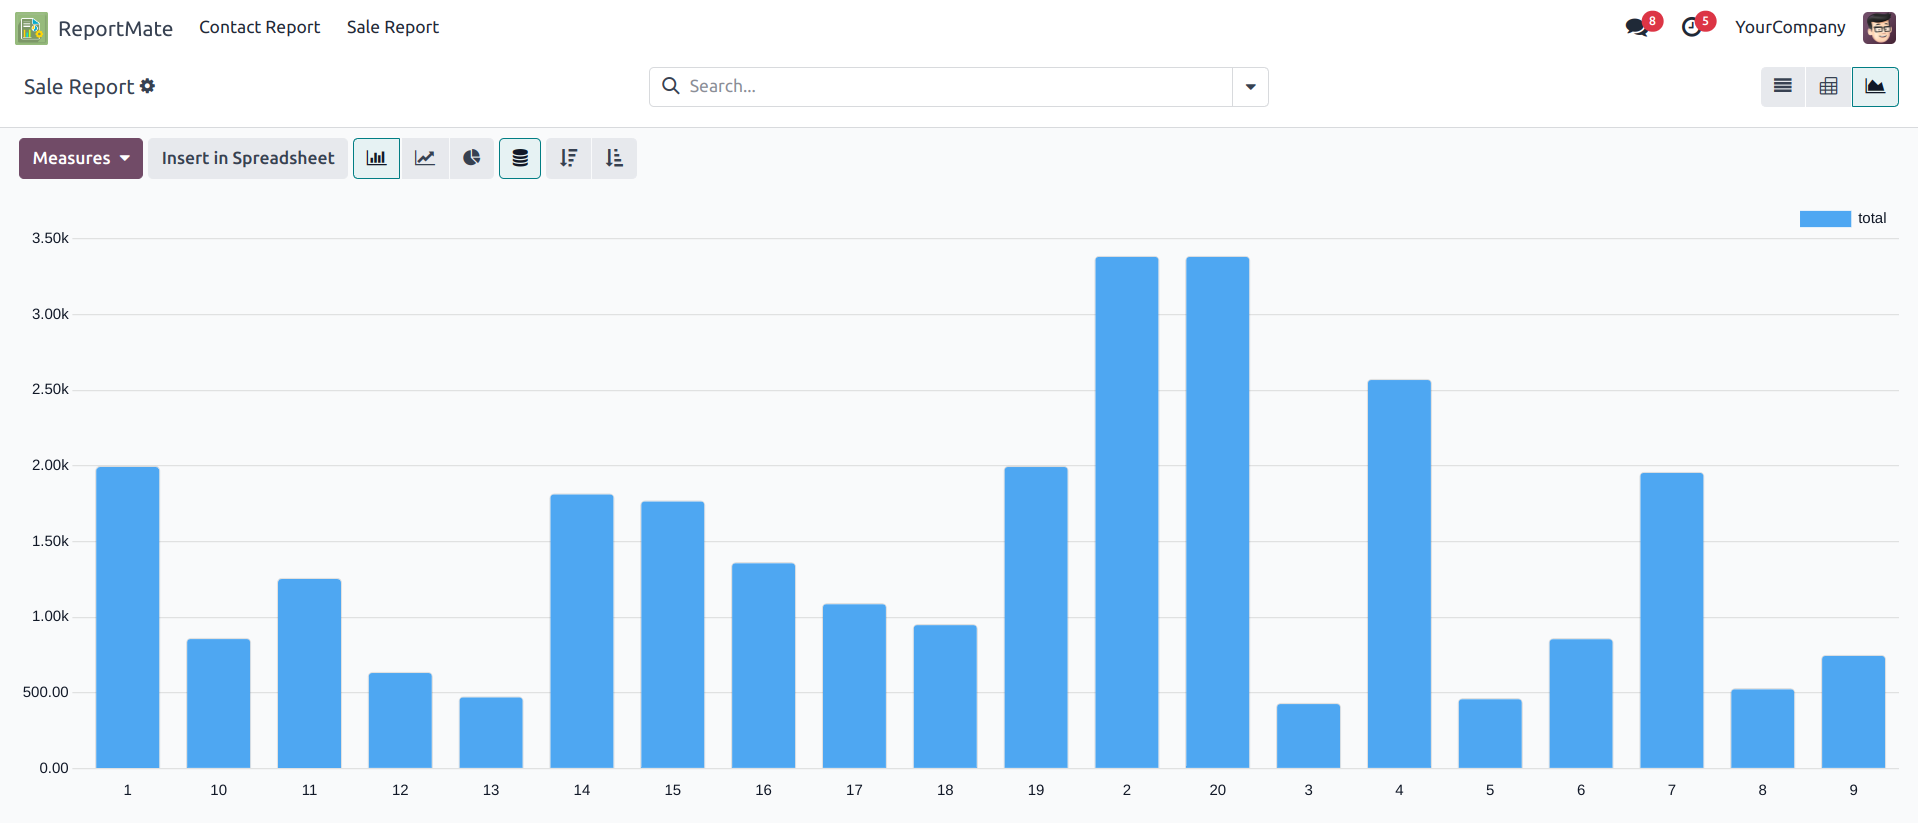Viewport: 1918px width, 823px height.
Task: Open the pivot table view
Action: [x=1828, y=87]
